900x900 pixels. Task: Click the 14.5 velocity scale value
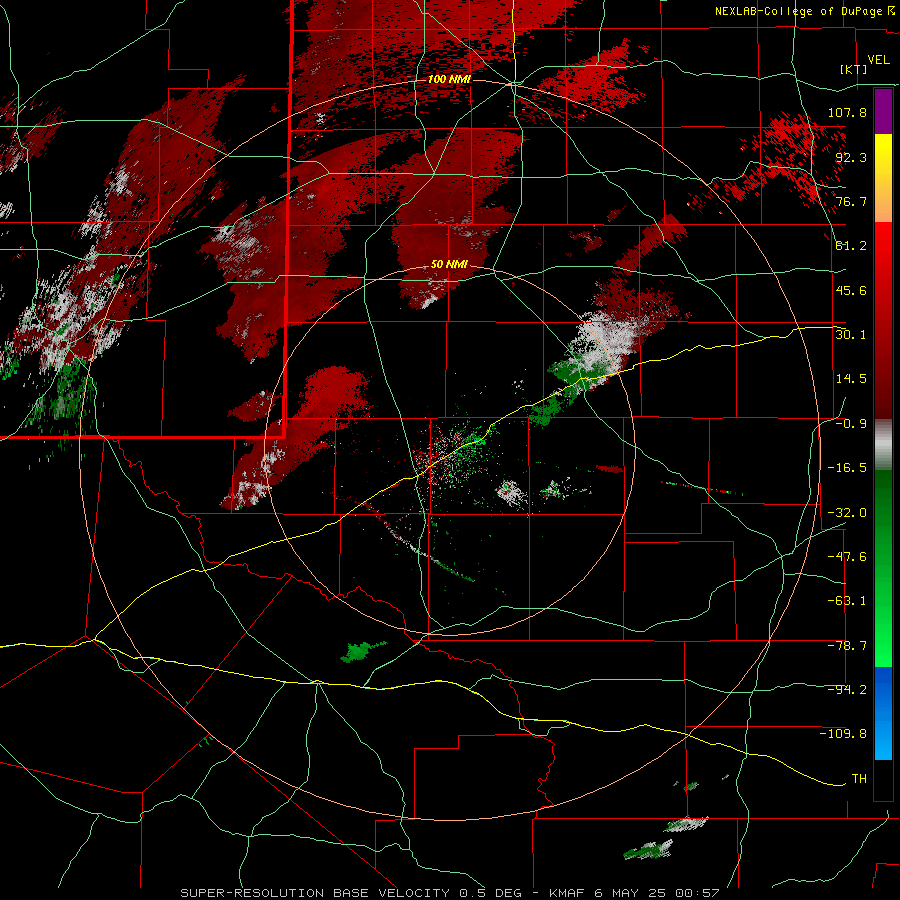click(x=851, y=379)
